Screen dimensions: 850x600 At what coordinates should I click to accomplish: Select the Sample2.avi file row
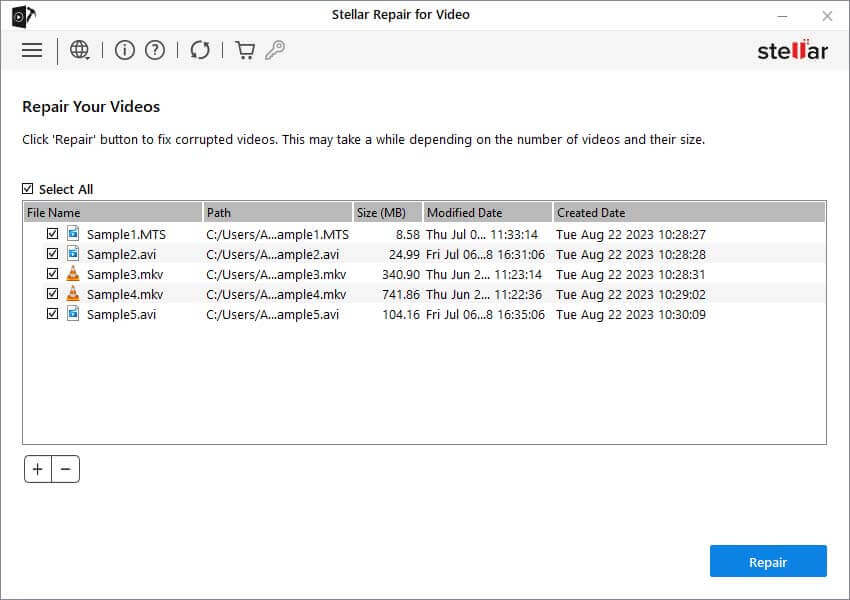tap(121, 254)
